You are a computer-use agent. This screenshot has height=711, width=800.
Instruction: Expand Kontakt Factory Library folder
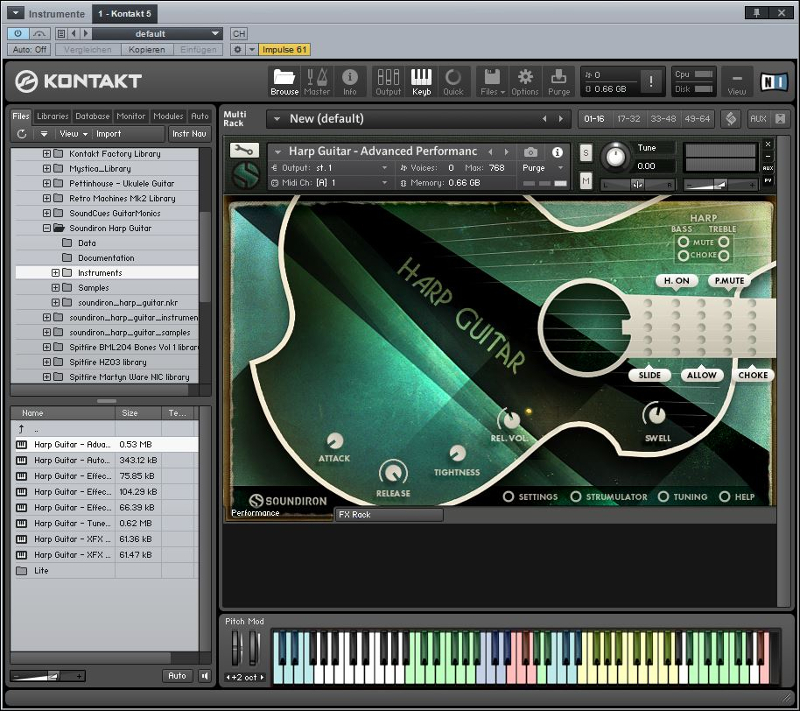tap(47, 154)
